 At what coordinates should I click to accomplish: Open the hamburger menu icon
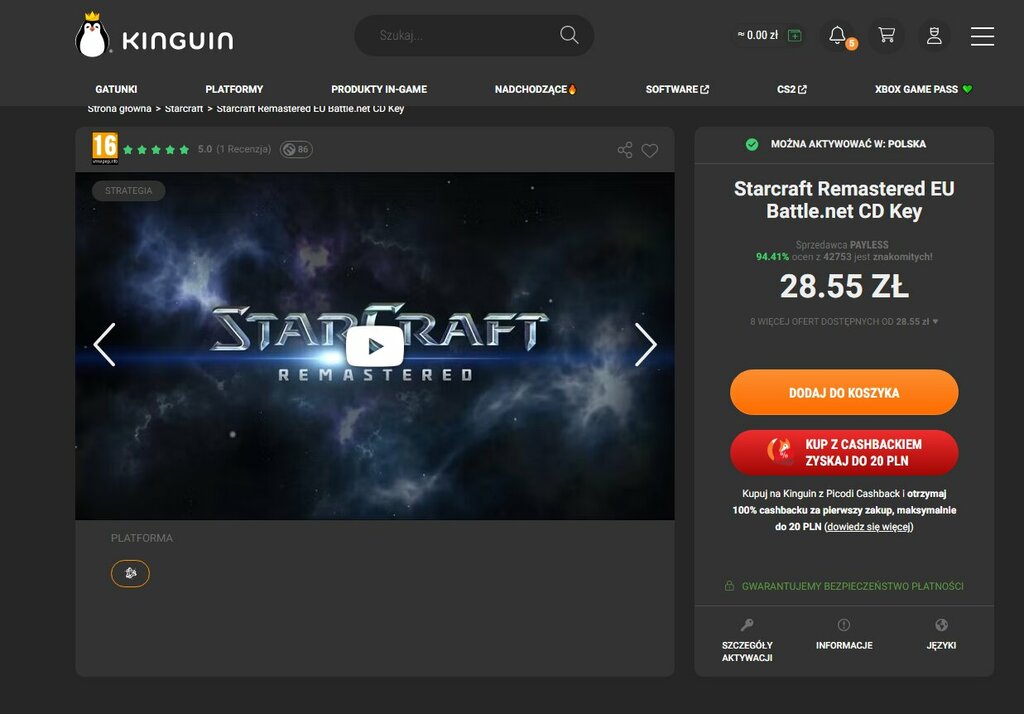(982, 36)
